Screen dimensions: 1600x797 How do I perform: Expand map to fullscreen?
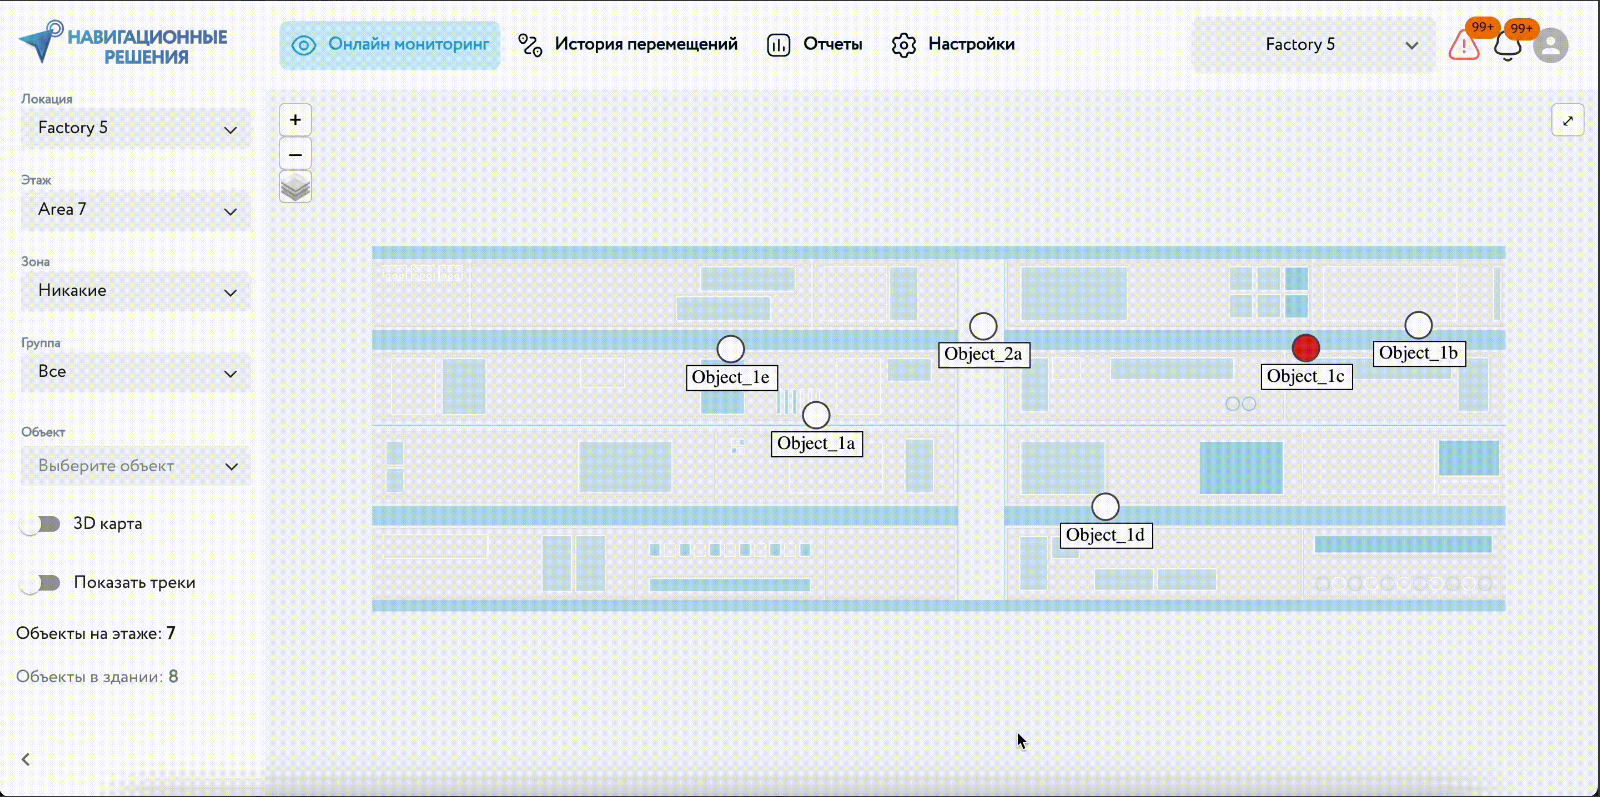tap(1567, 121)
